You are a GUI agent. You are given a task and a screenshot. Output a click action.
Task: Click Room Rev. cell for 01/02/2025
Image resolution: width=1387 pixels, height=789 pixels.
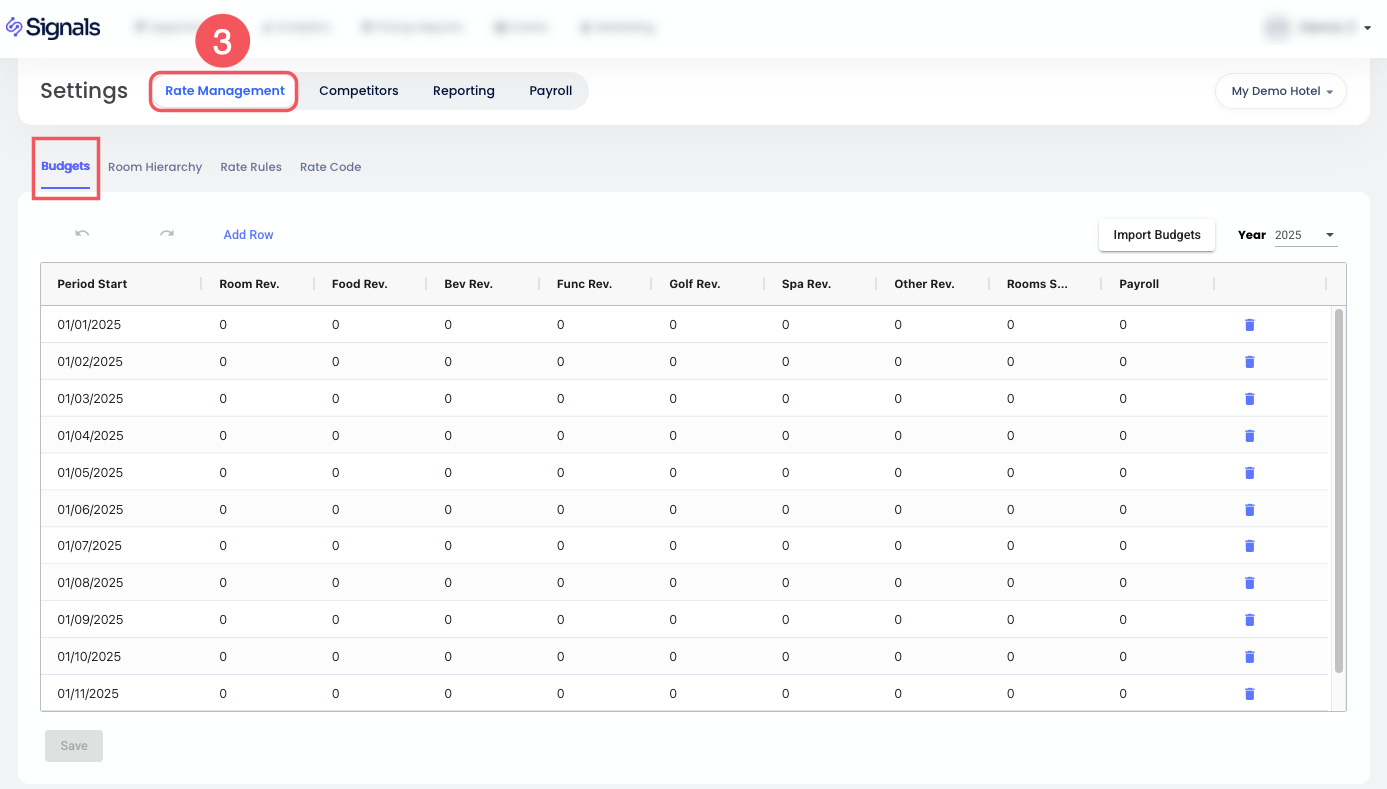click(224, 362)
